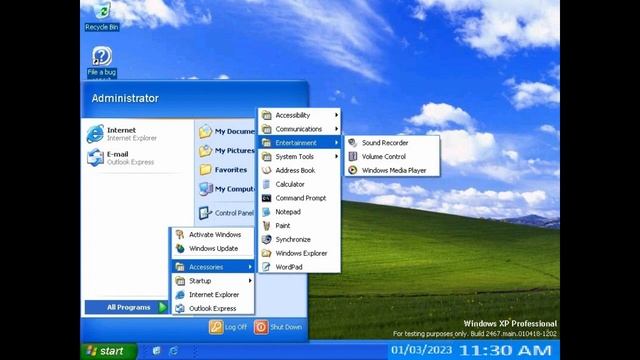Image resolution: width=640 pixels, height=360 pixels.
Task: Click the Log Off button
Action: point(228,327)
